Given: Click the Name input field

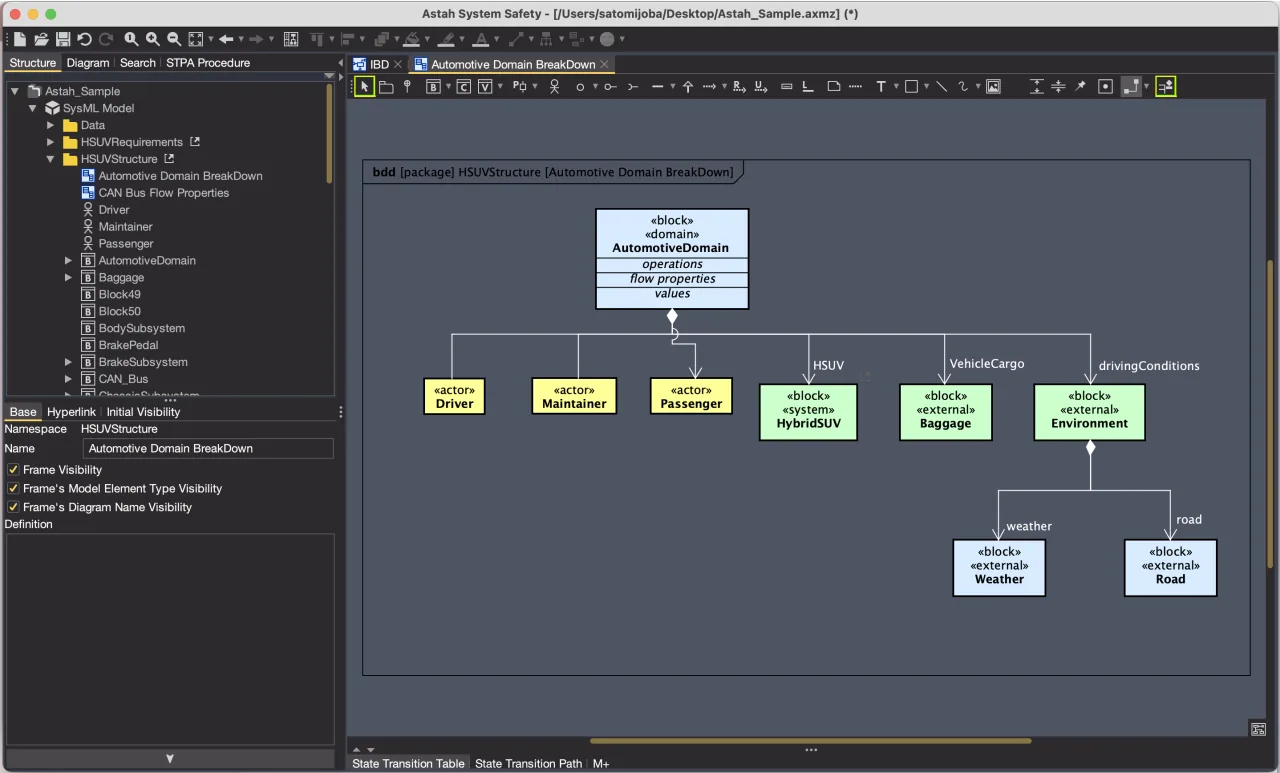Looking at the screenshot, I should [207, 449].
